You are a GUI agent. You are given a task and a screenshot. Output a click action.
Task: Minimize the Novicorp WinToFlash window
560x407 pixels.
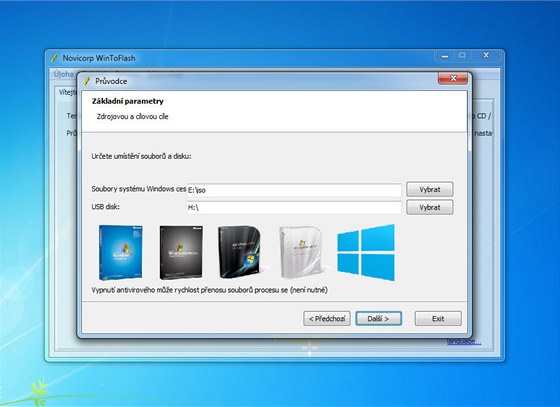445,56
